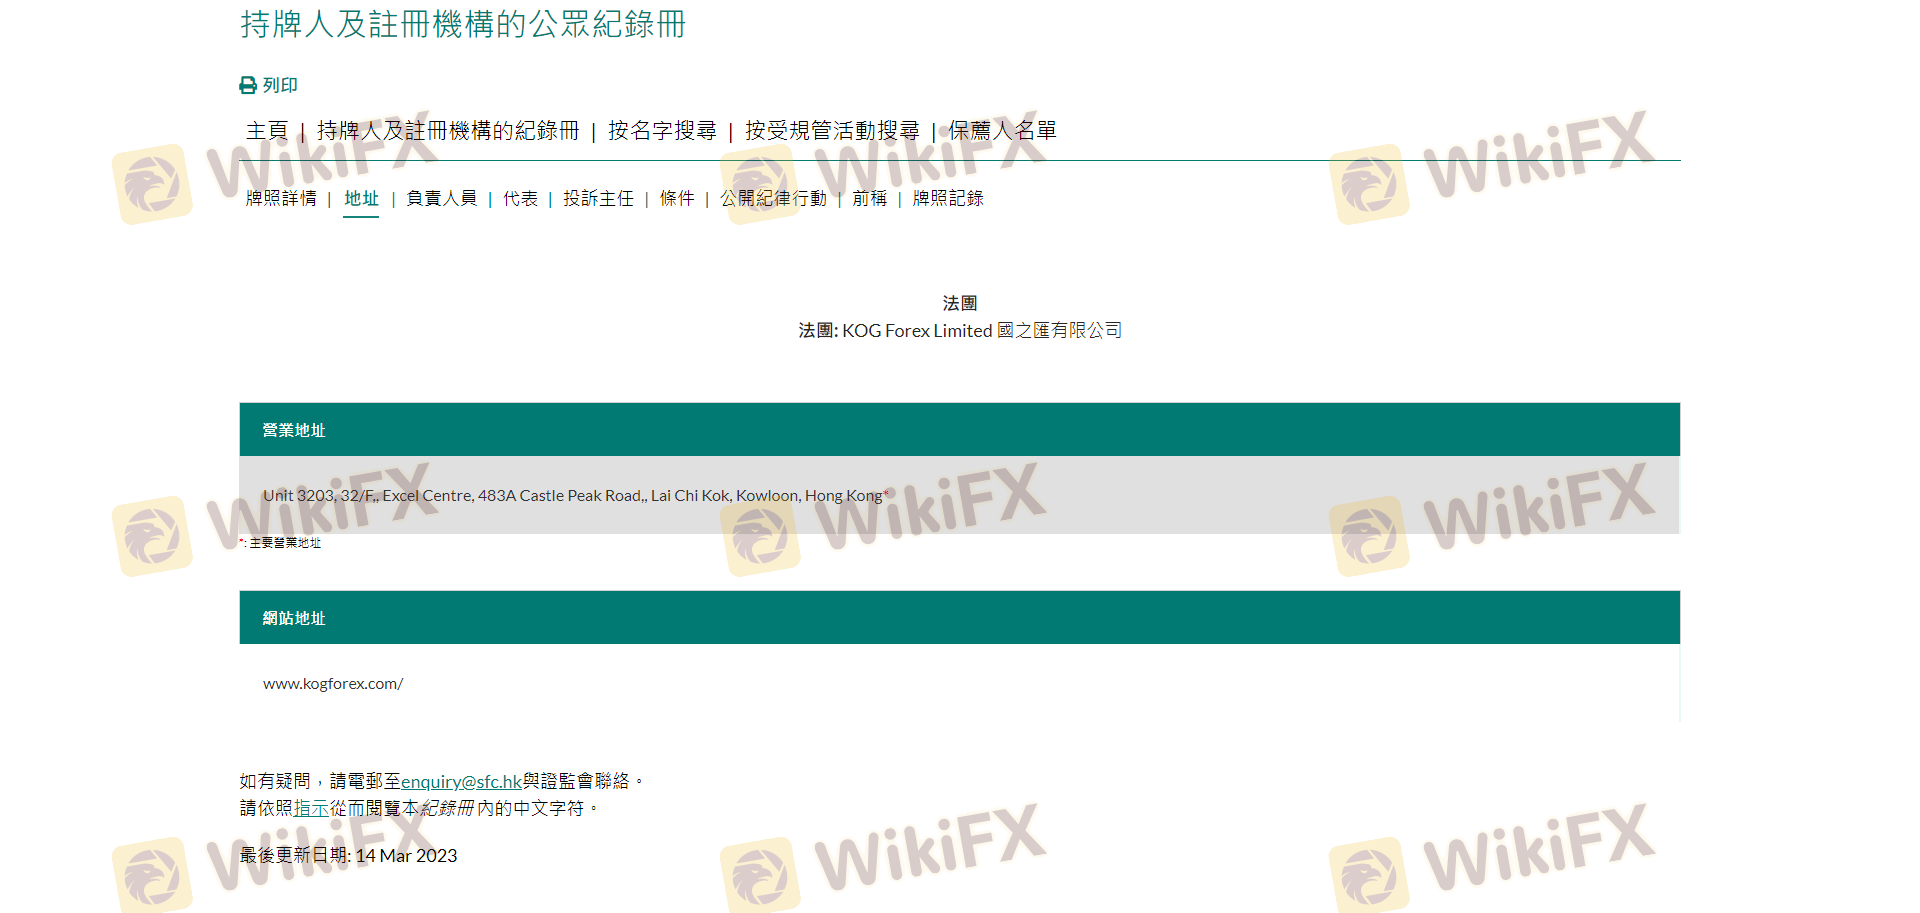The width and height of the screenshot is (1920, 913).
Task: Switch to 投訴主任 tab
Action: click(x=598, y=199)
